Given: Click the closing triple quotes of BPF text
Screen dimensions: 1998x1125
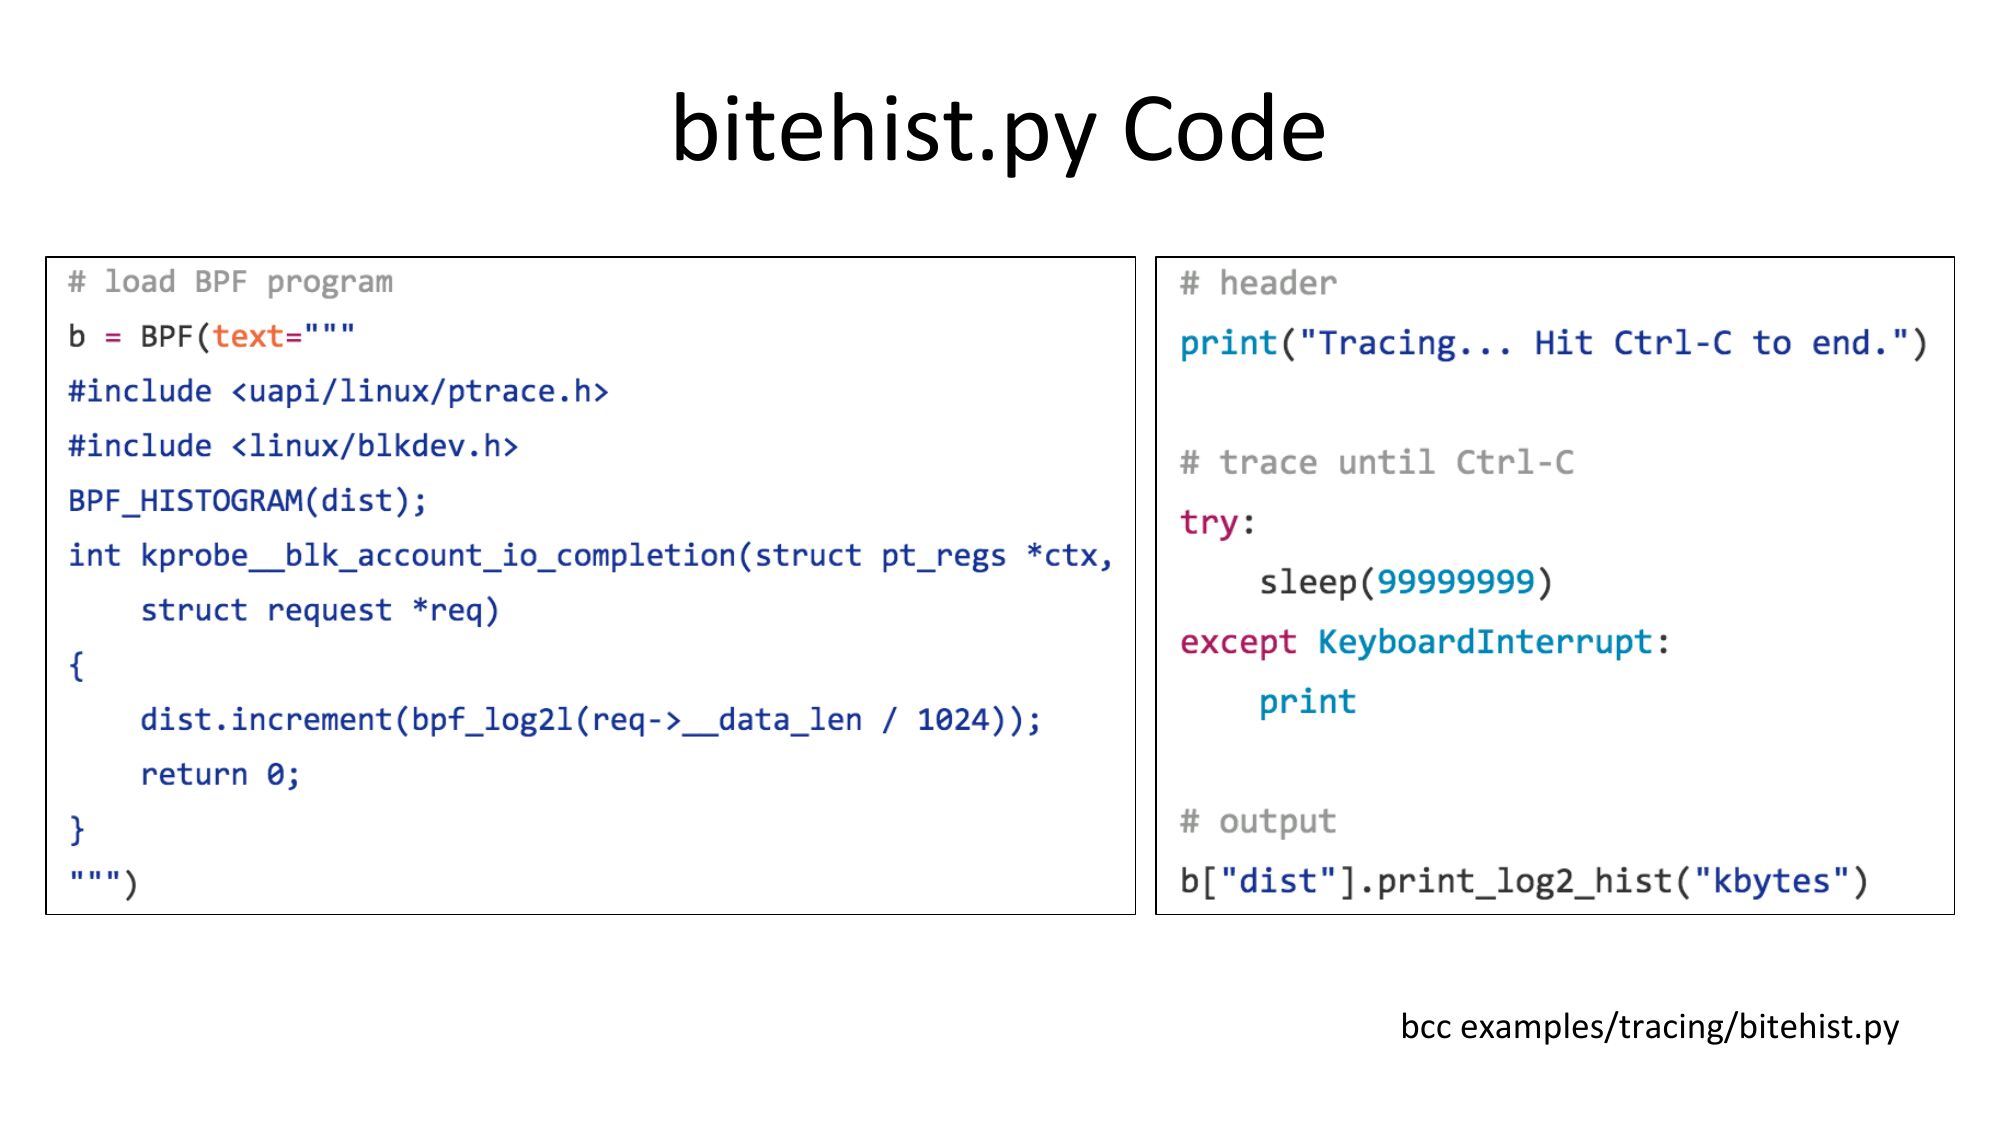Looking at the screenshot, I should (x=102, y=883).
